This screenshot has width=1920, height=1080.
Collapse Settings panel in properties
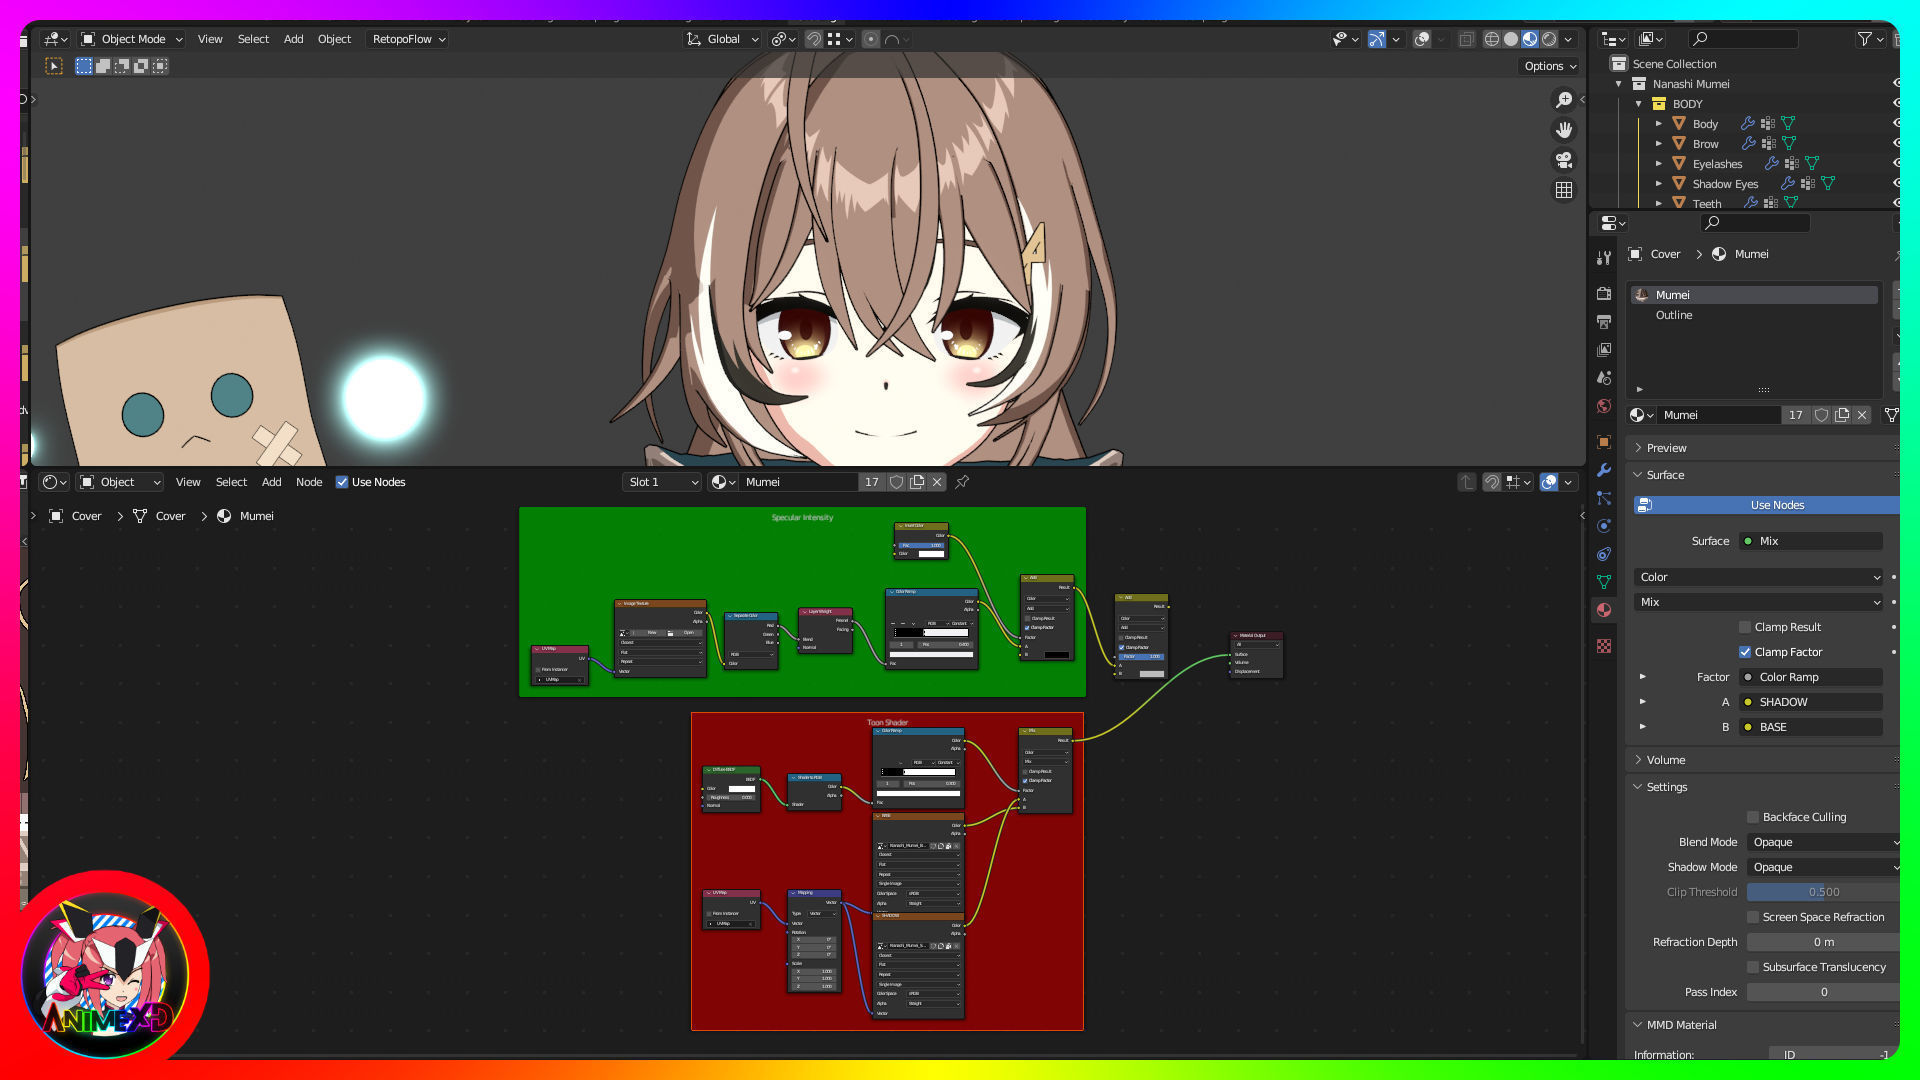[x=1666, y=787]
